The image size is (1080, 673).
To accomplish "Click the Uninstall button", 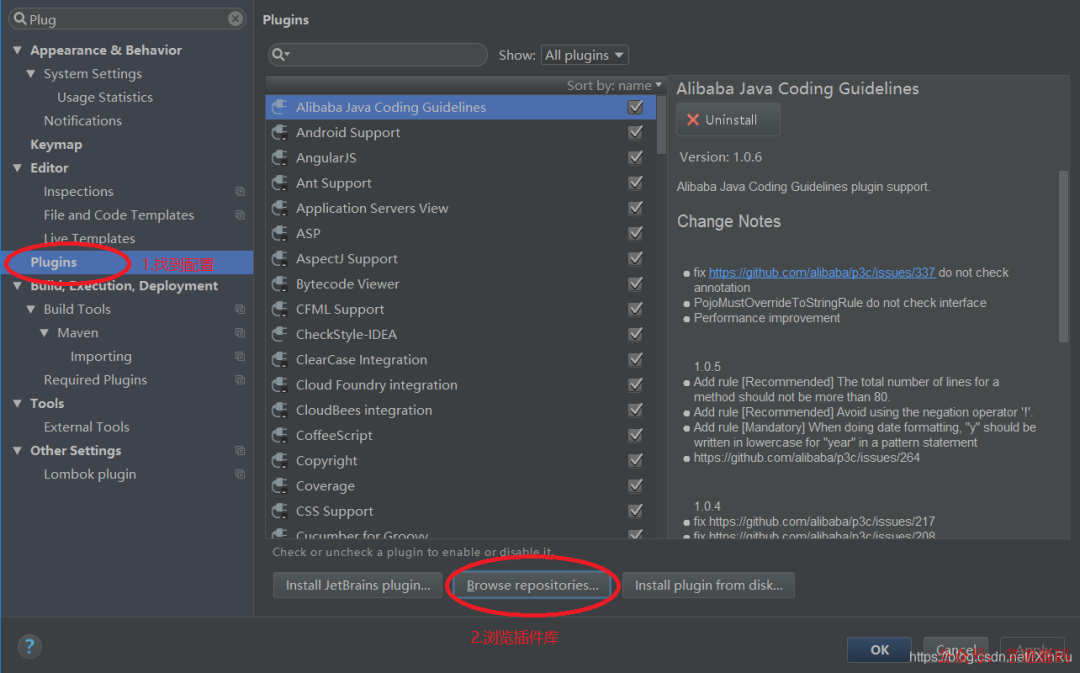I will pos(728,120).
